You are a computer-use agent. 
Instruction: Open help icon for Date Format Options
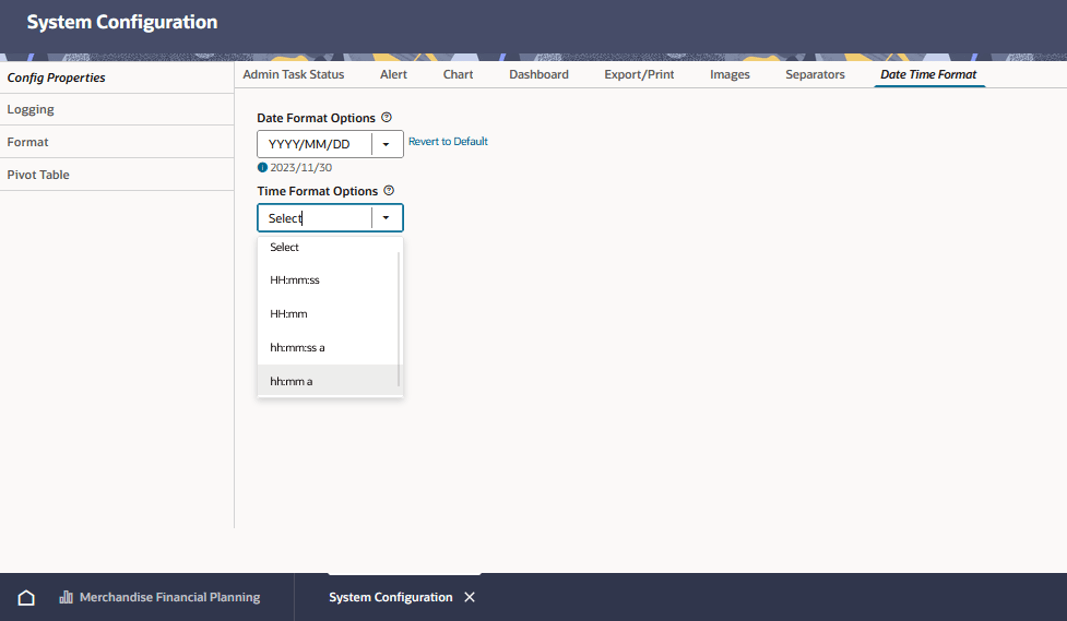click(x=387, y=117)
